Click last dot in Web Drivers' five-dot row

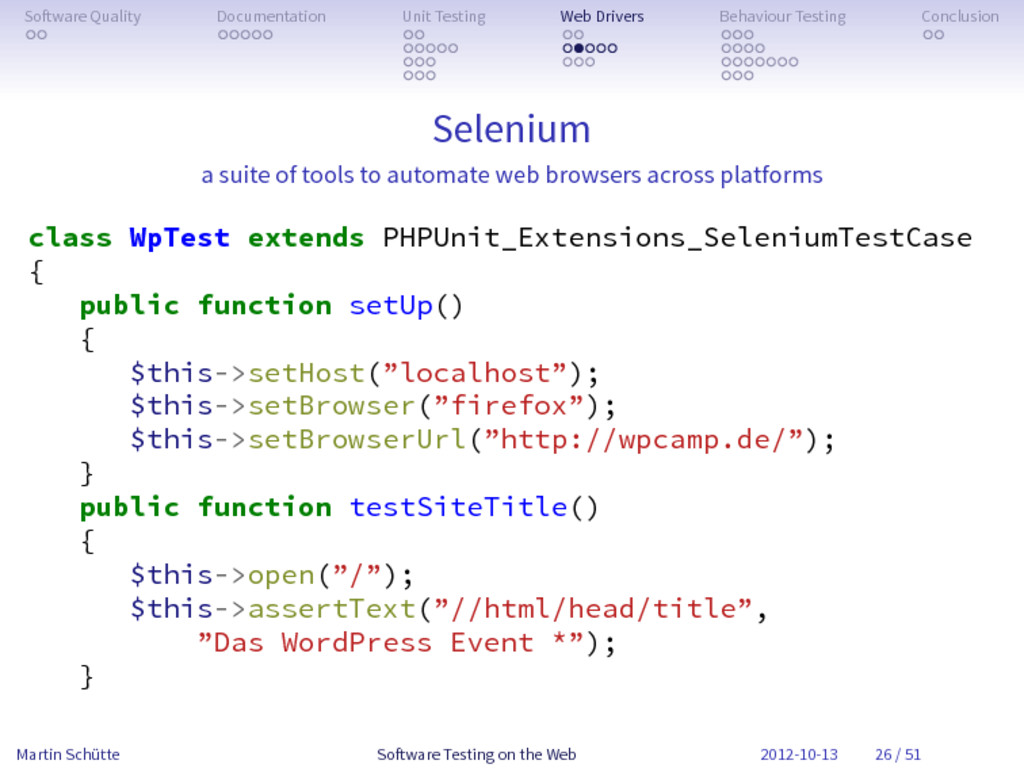612,48
